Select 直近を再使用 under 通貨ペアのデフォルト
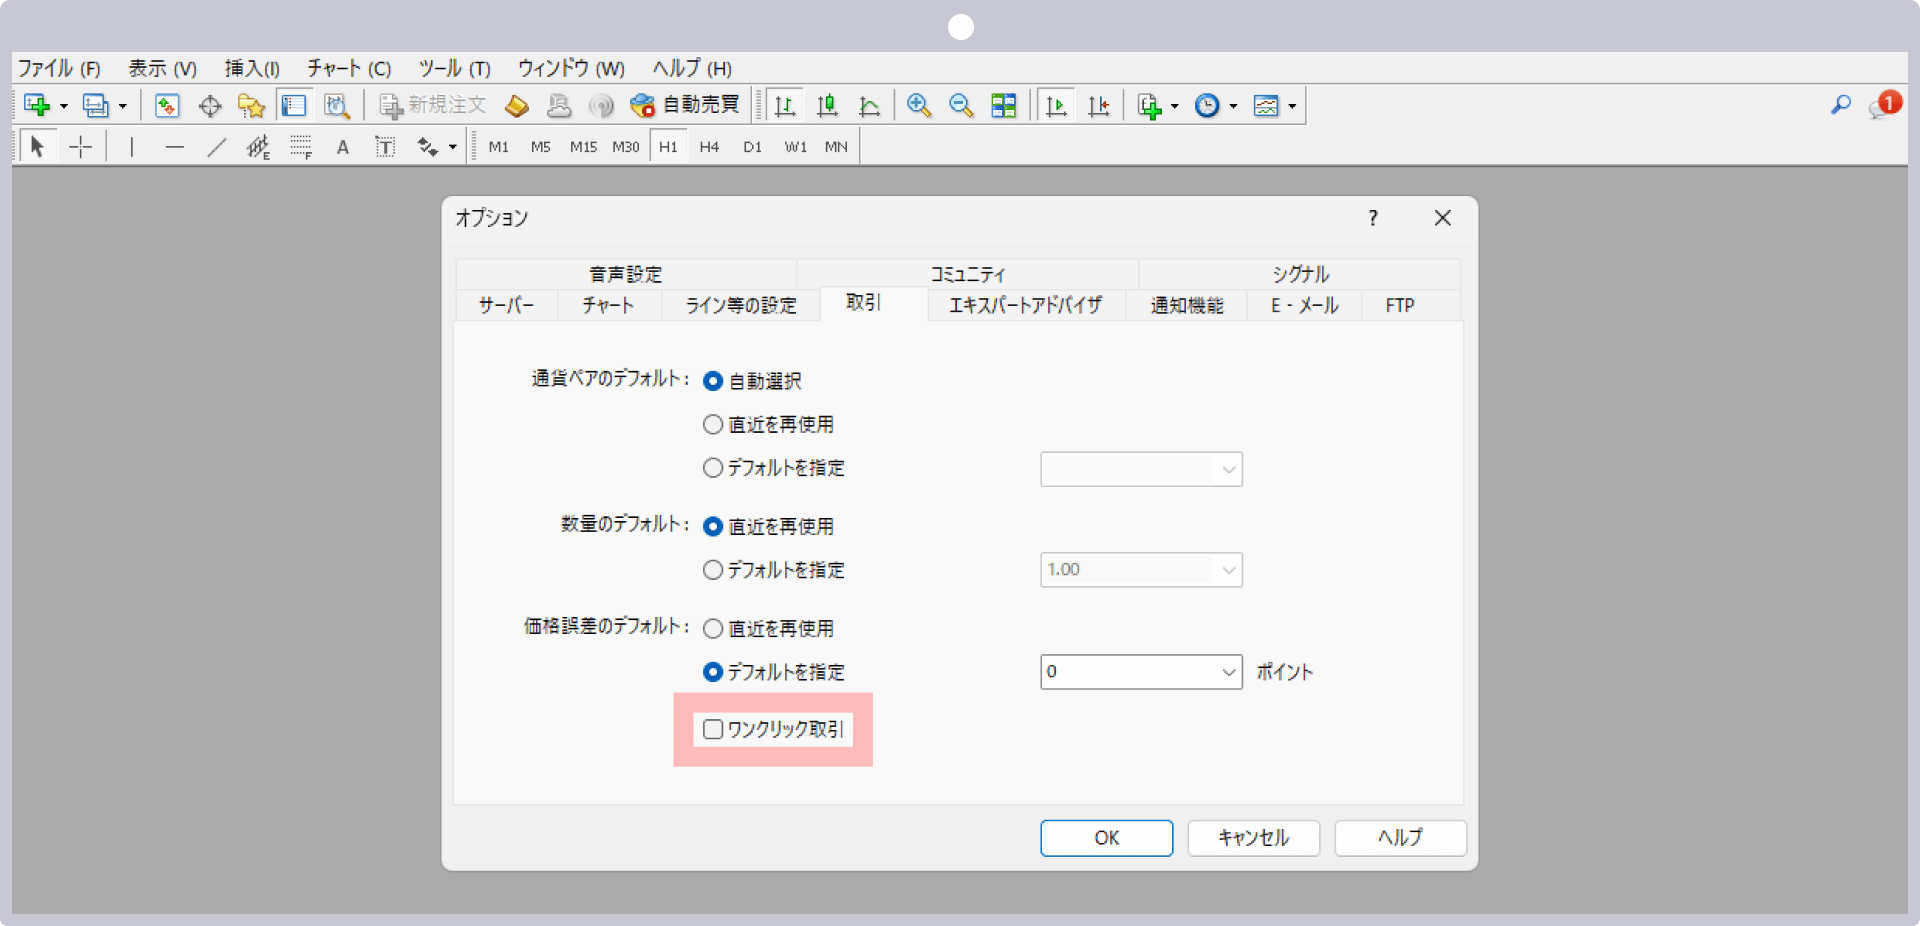 click(x=768, y=425)
